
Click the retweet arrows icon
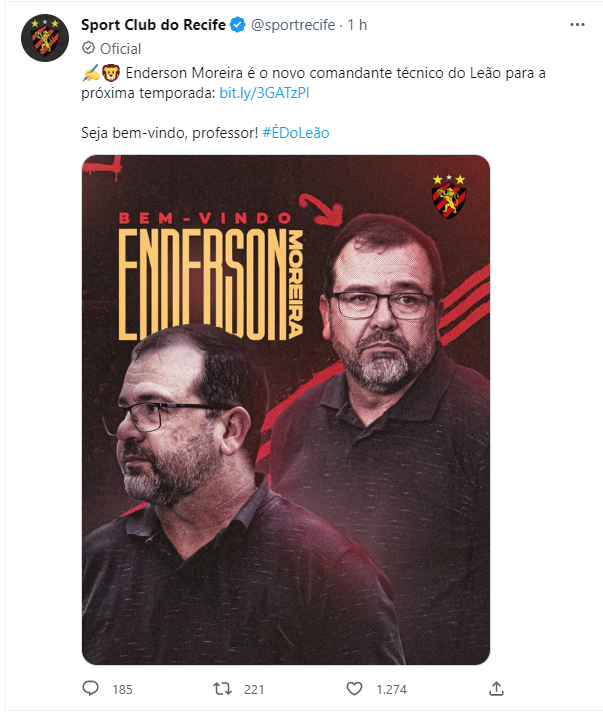[222, 689]
